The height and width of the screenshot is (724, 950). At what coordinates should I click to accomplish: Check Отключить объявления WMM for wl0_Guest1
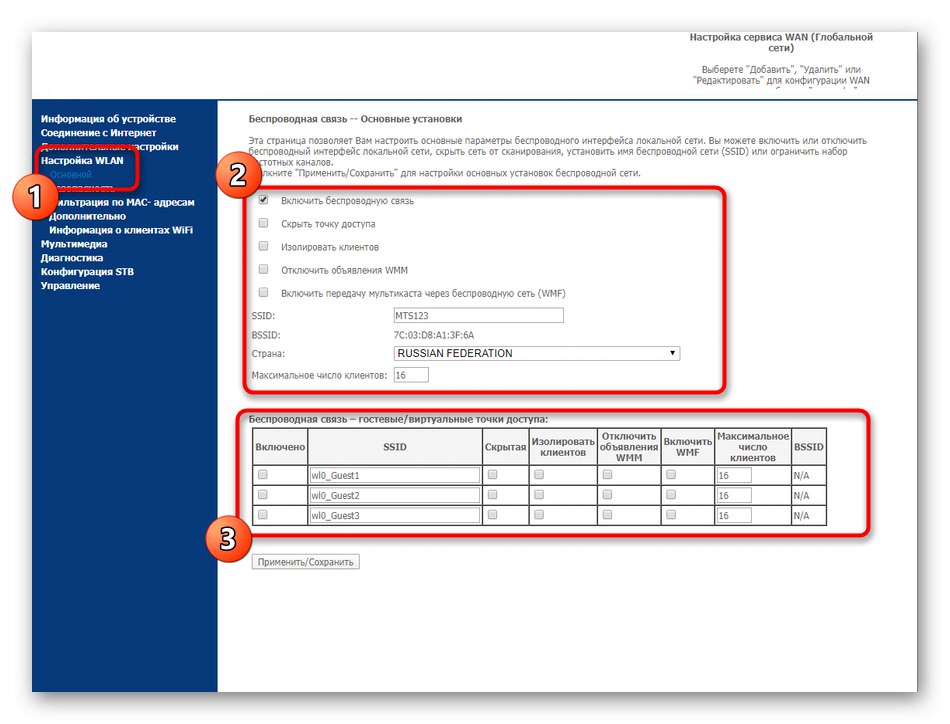click(x=607, y=475)
